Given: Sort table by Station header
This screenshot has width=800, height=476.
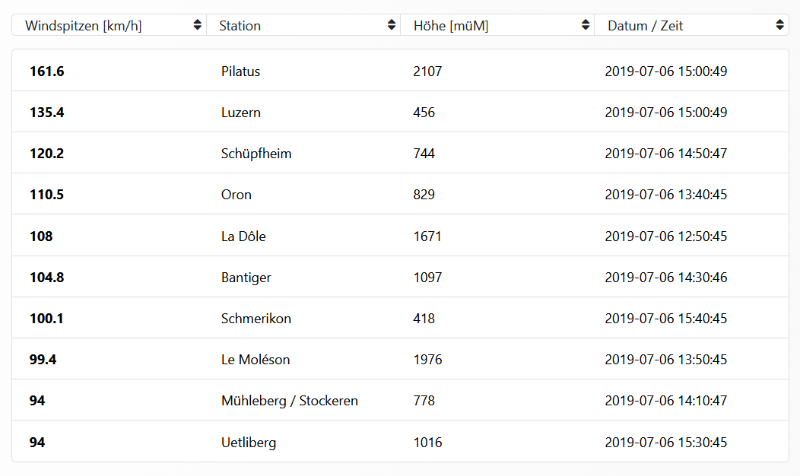Looking at the screenshot, I should point(241,26).
